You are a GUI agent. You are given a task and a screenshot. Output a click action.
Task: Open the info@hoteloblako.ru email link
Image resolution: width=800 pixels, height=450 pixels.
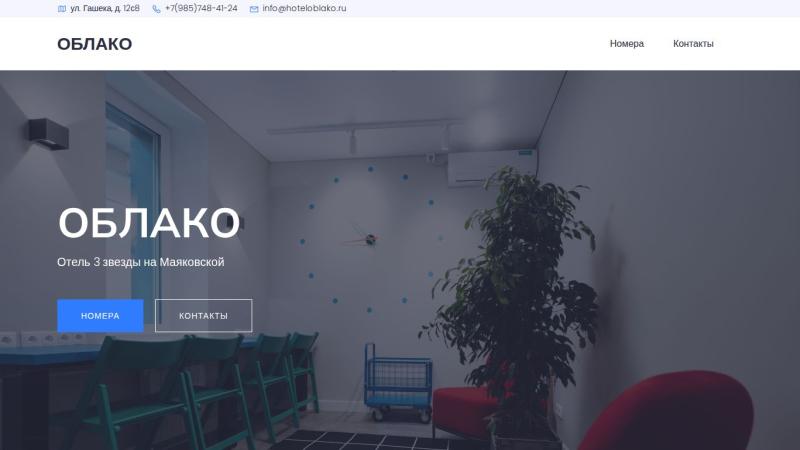[304, 8]
